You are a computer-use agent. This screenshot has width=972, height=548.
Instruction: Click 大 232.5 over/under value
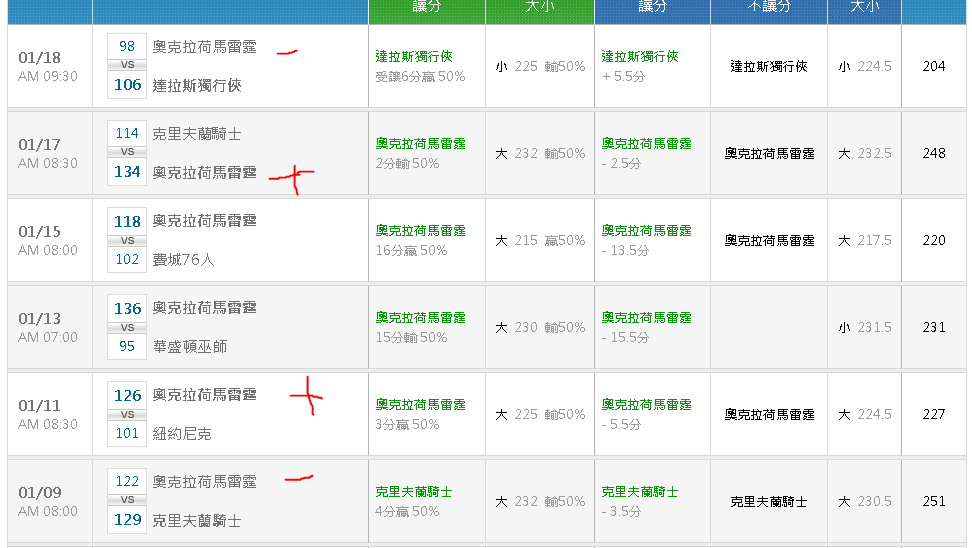865,153
